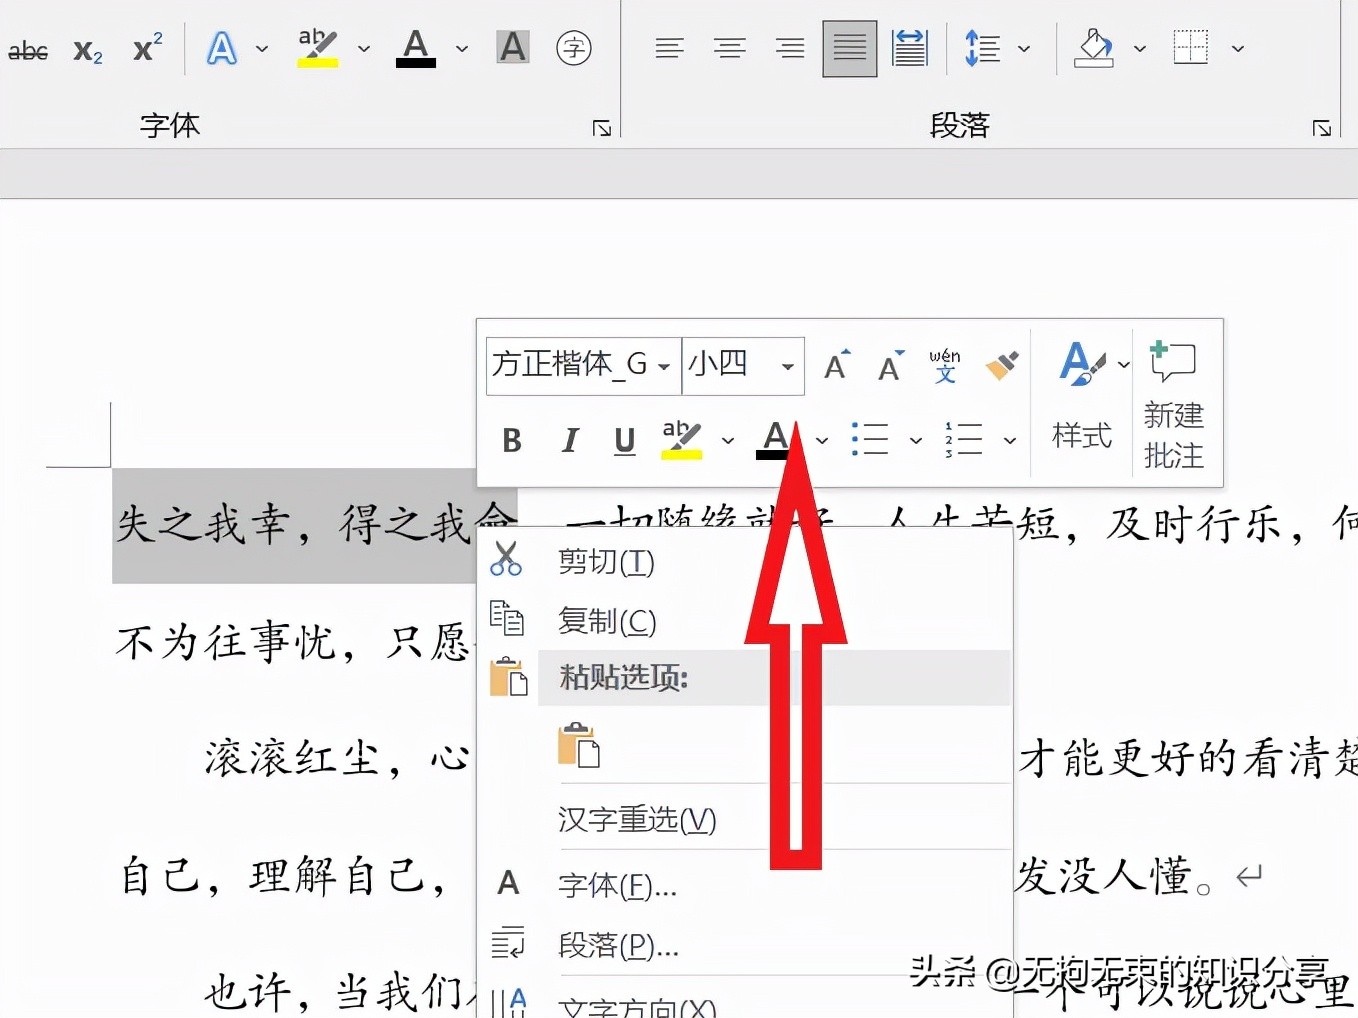Toggle bold on the mini toolbar
Viewport: 1358px width, 1018px height.
point(511,440)
